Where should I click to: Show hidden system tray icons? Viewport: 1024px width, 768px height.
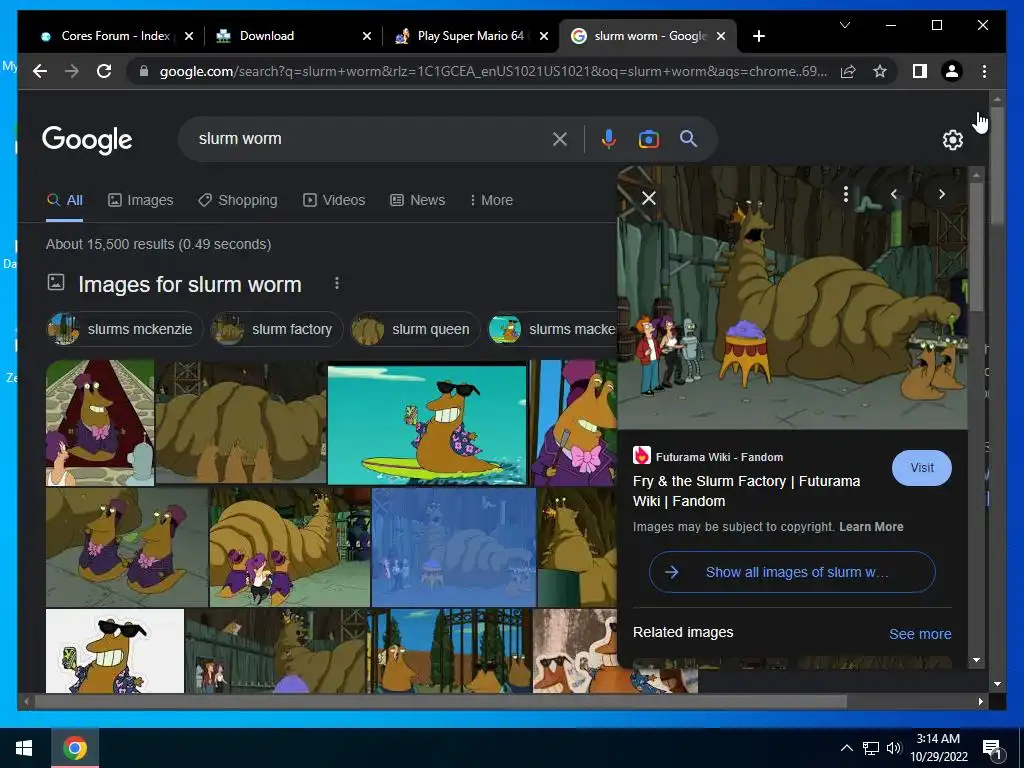tap(846, 748)
